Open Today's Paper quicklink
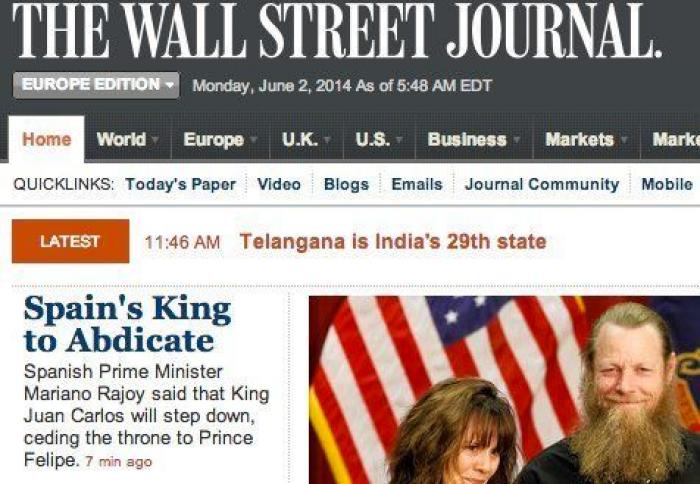This screenshot has width=700, height=484. [180, 184]
